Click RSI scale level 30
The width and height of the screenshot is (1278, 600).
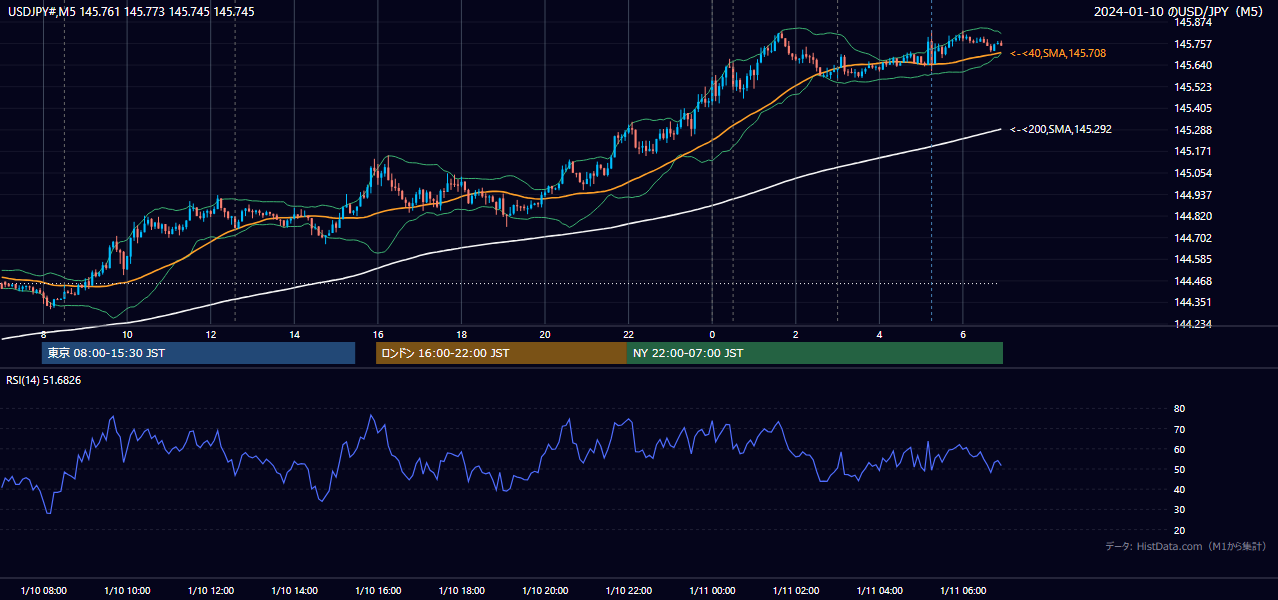point(1180,510)
